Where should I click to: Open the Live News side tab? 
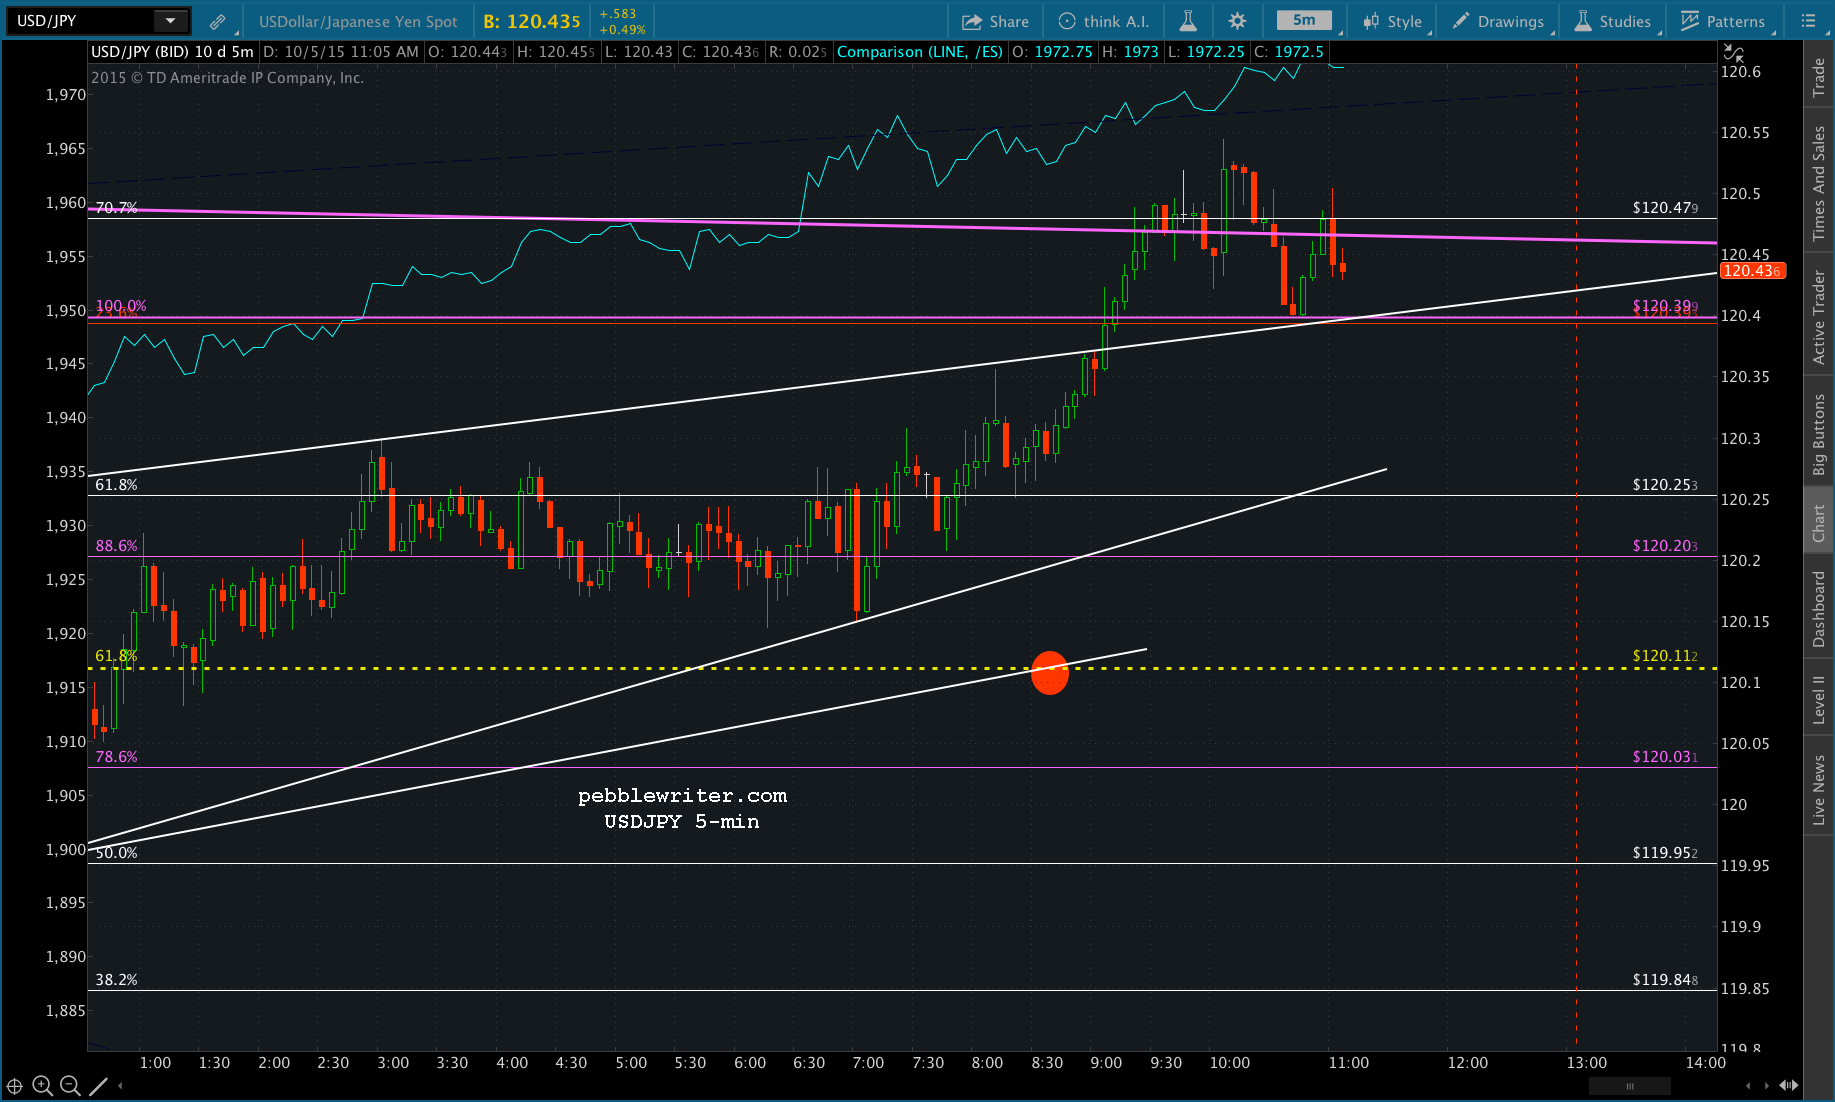point(1819,789)
